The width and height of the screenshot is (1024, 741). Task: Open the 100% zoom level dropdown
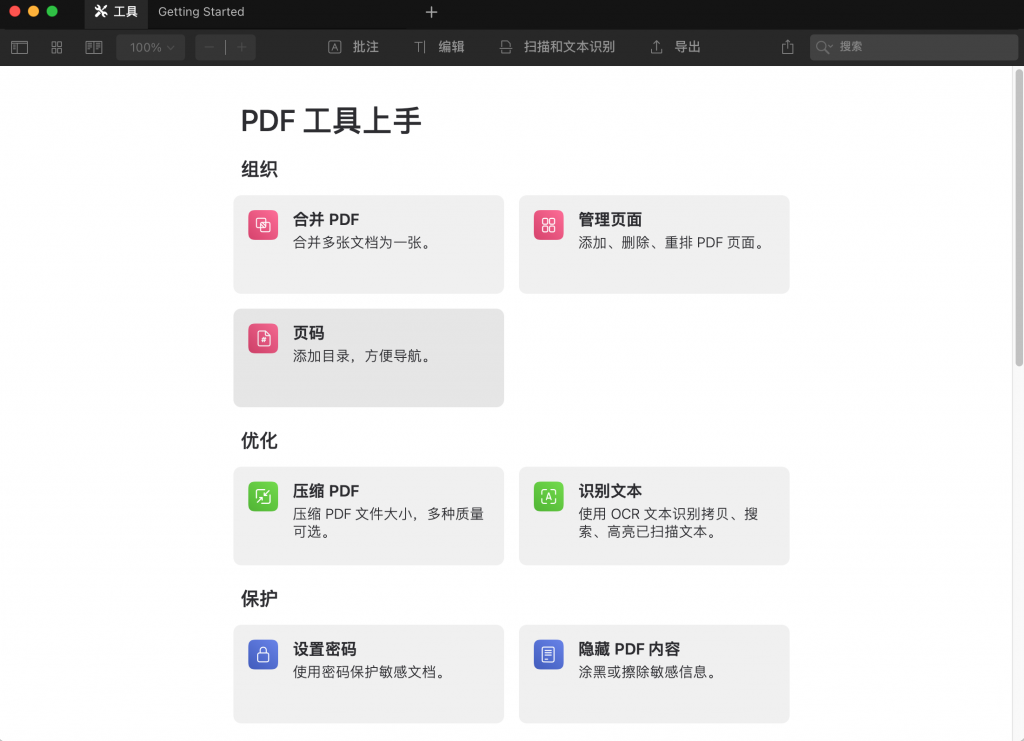(x=150, y=46)
